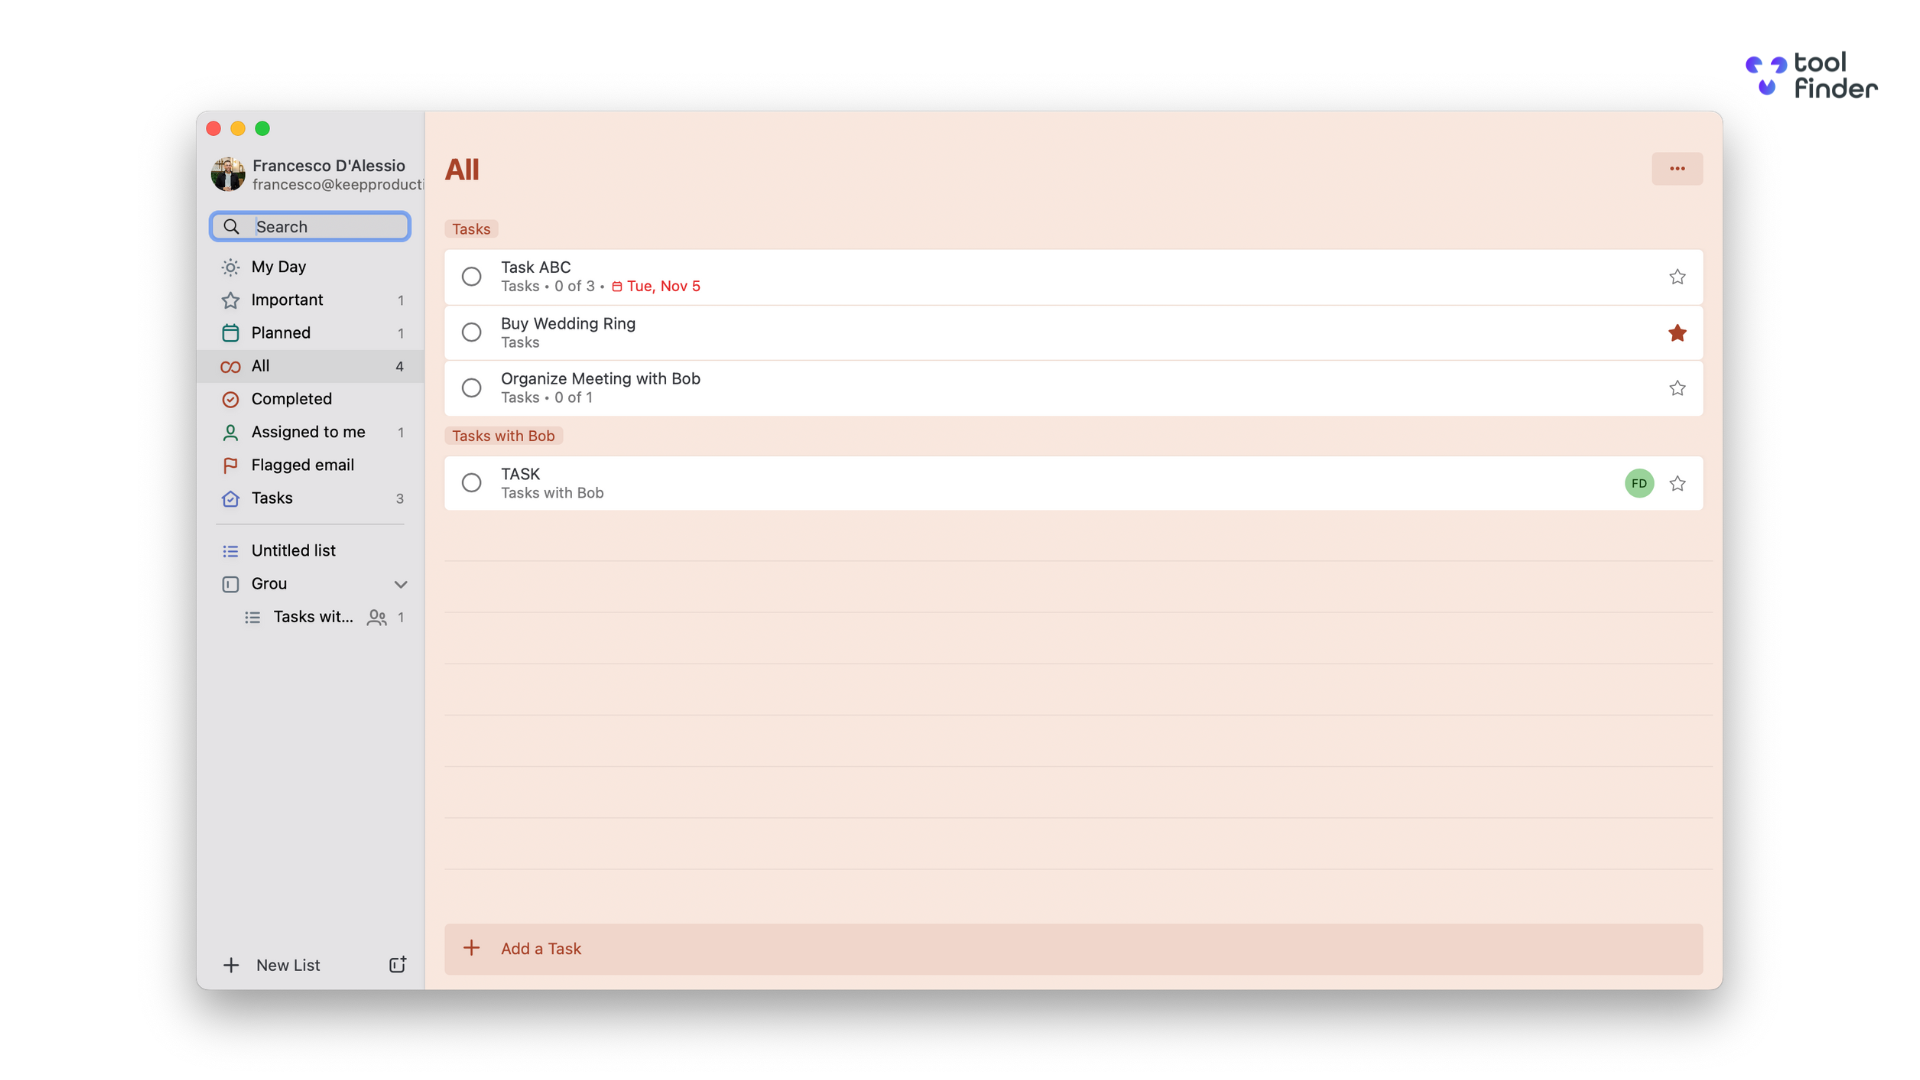Open the My Day view
This screenshot has width=1920, height=1080.
278,266
